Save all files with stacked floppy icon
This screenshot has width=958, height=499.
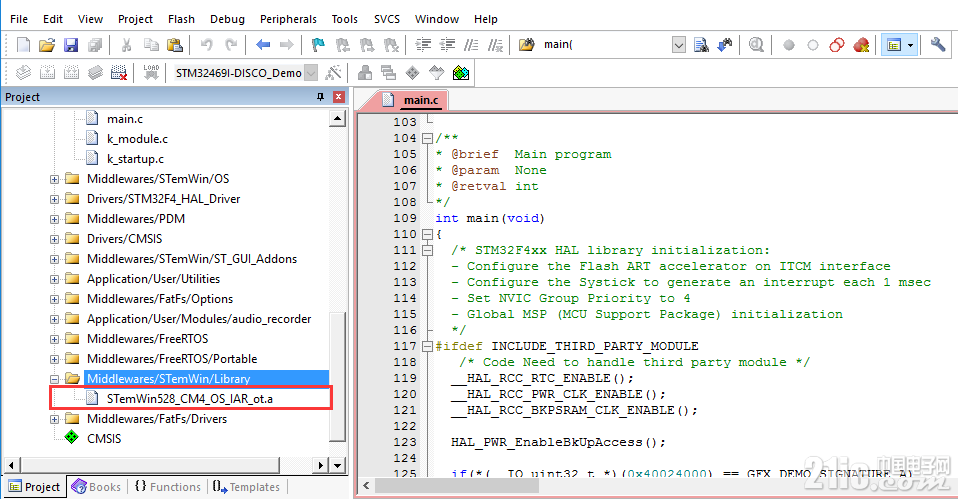[x=95, y=45]
